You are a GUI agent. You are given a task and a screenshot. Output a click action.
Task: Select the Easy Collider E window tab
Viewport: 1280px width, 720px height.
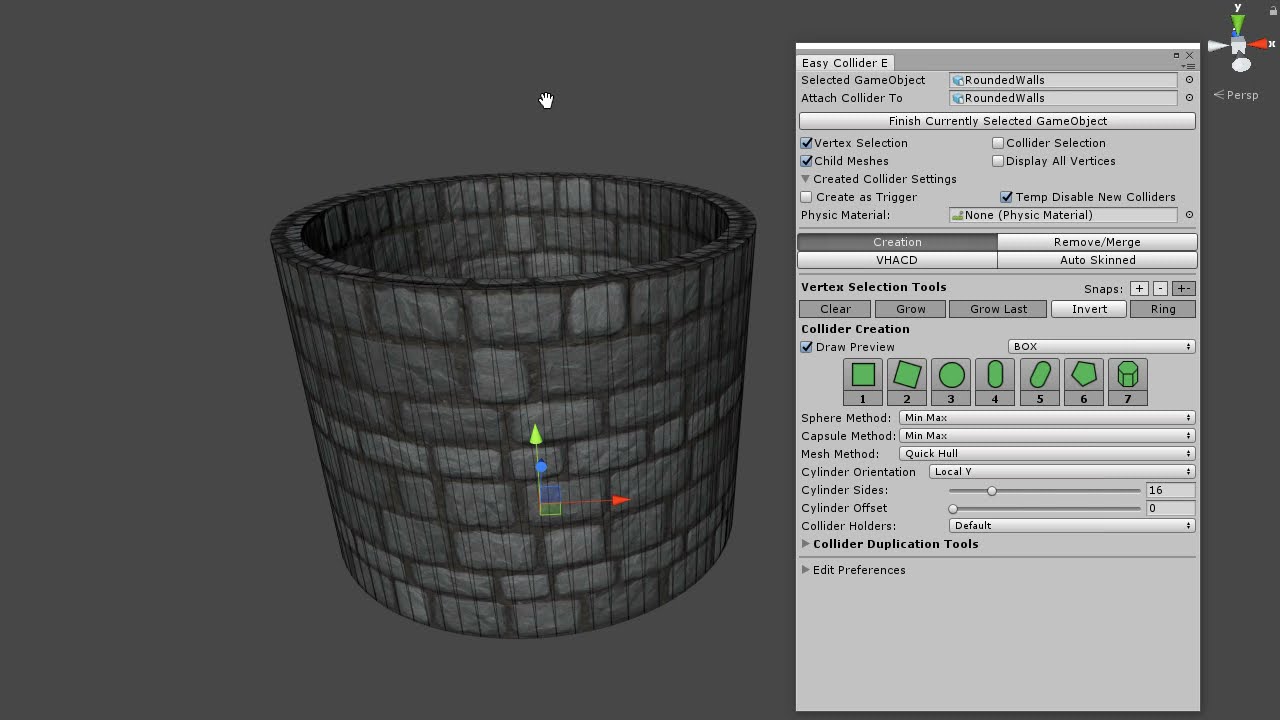click(x=845, y=63)
